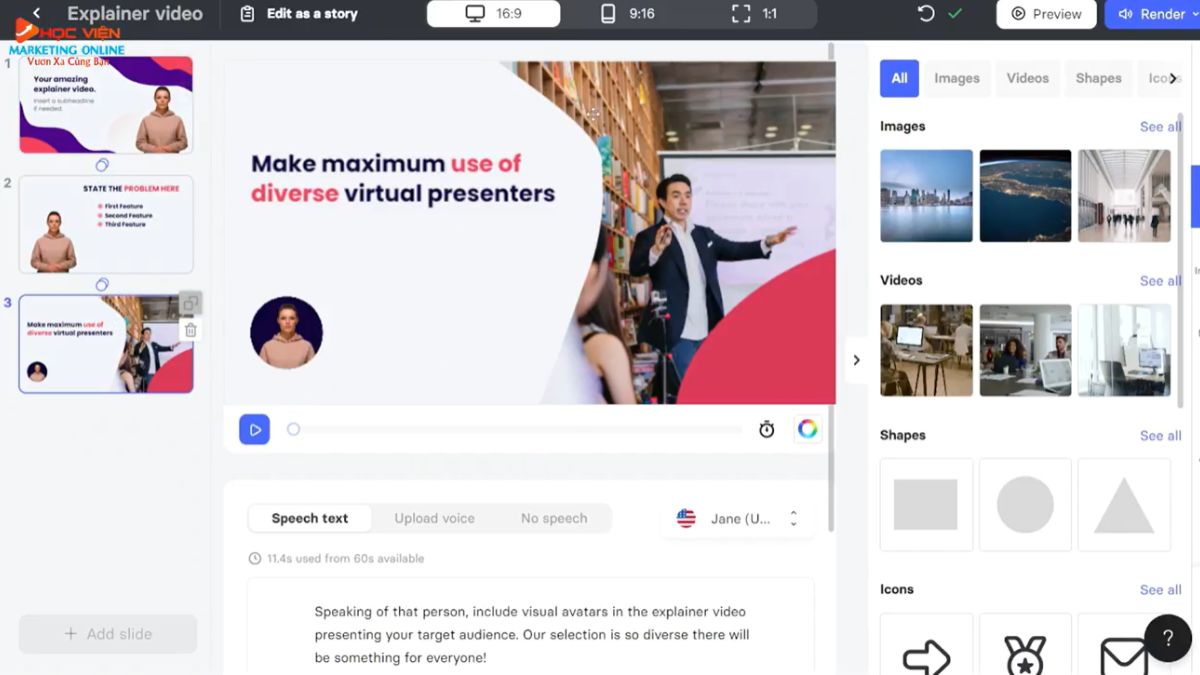Select slide 3 thumbnail

[x=106, y=343]
